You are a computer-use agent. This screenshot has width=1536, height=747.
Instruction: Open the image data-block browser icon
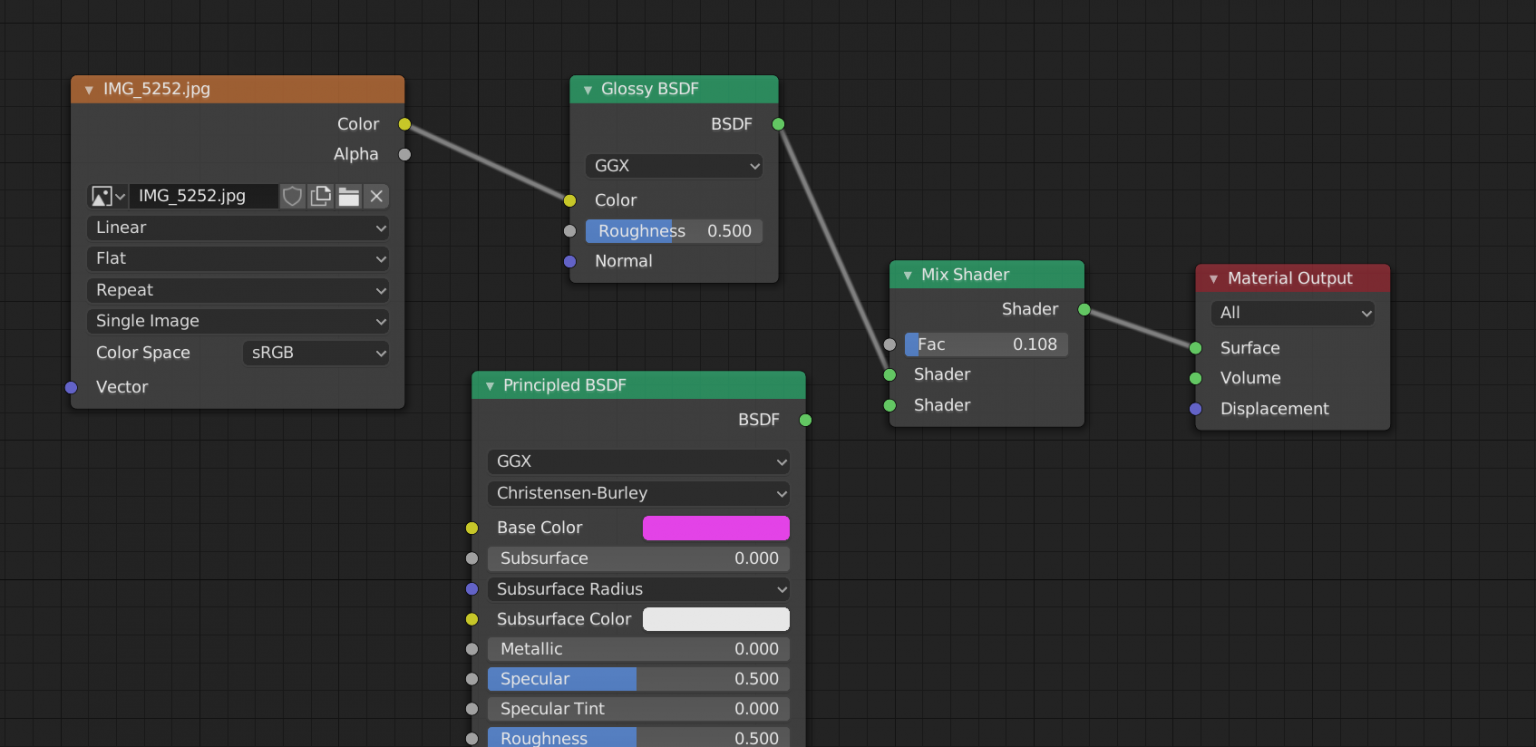(106, 196)
